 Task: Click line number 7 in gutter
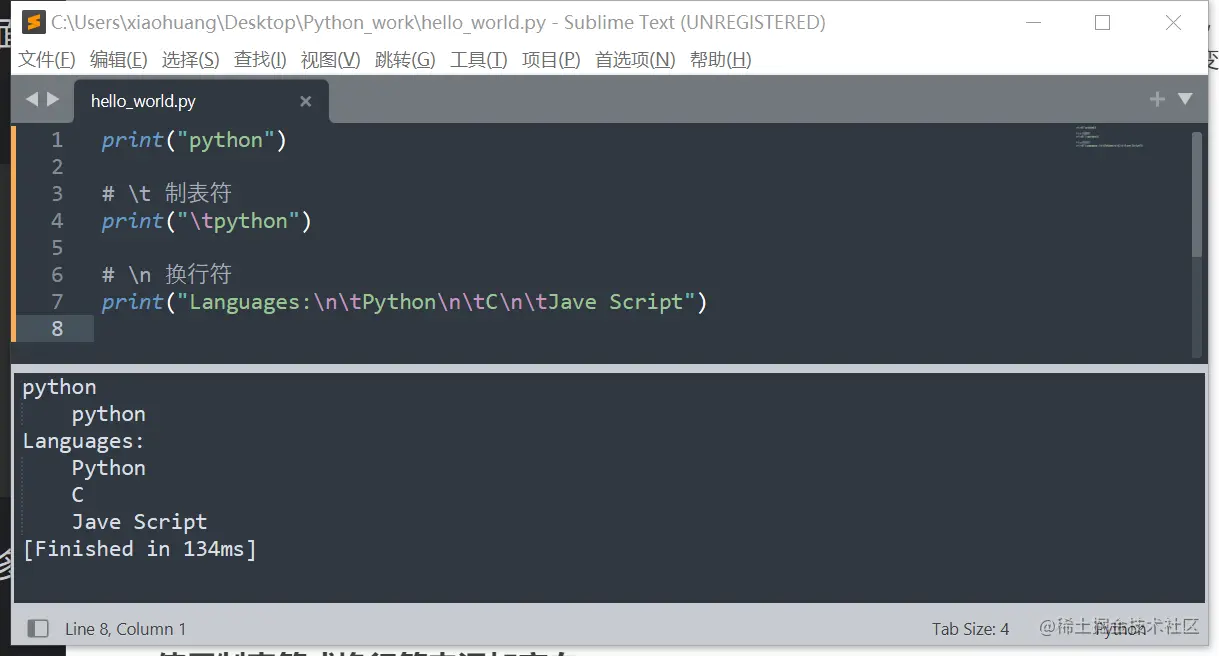pyautogui.click(x=57, y=302)
